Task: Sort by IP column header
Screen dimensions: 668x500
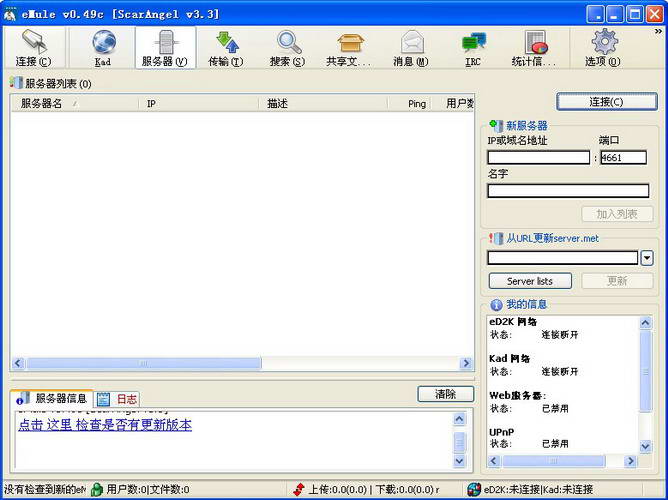Action: click(199, 103)
